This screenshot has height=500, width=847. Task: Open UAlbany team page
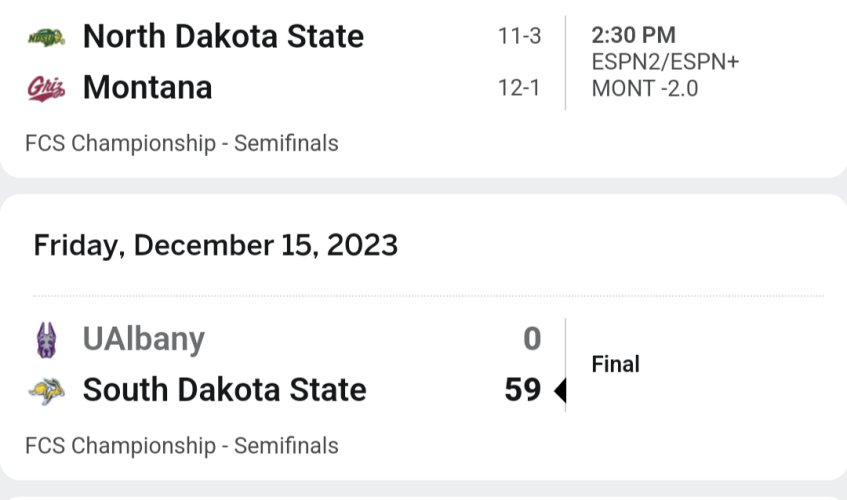(144, 340)
